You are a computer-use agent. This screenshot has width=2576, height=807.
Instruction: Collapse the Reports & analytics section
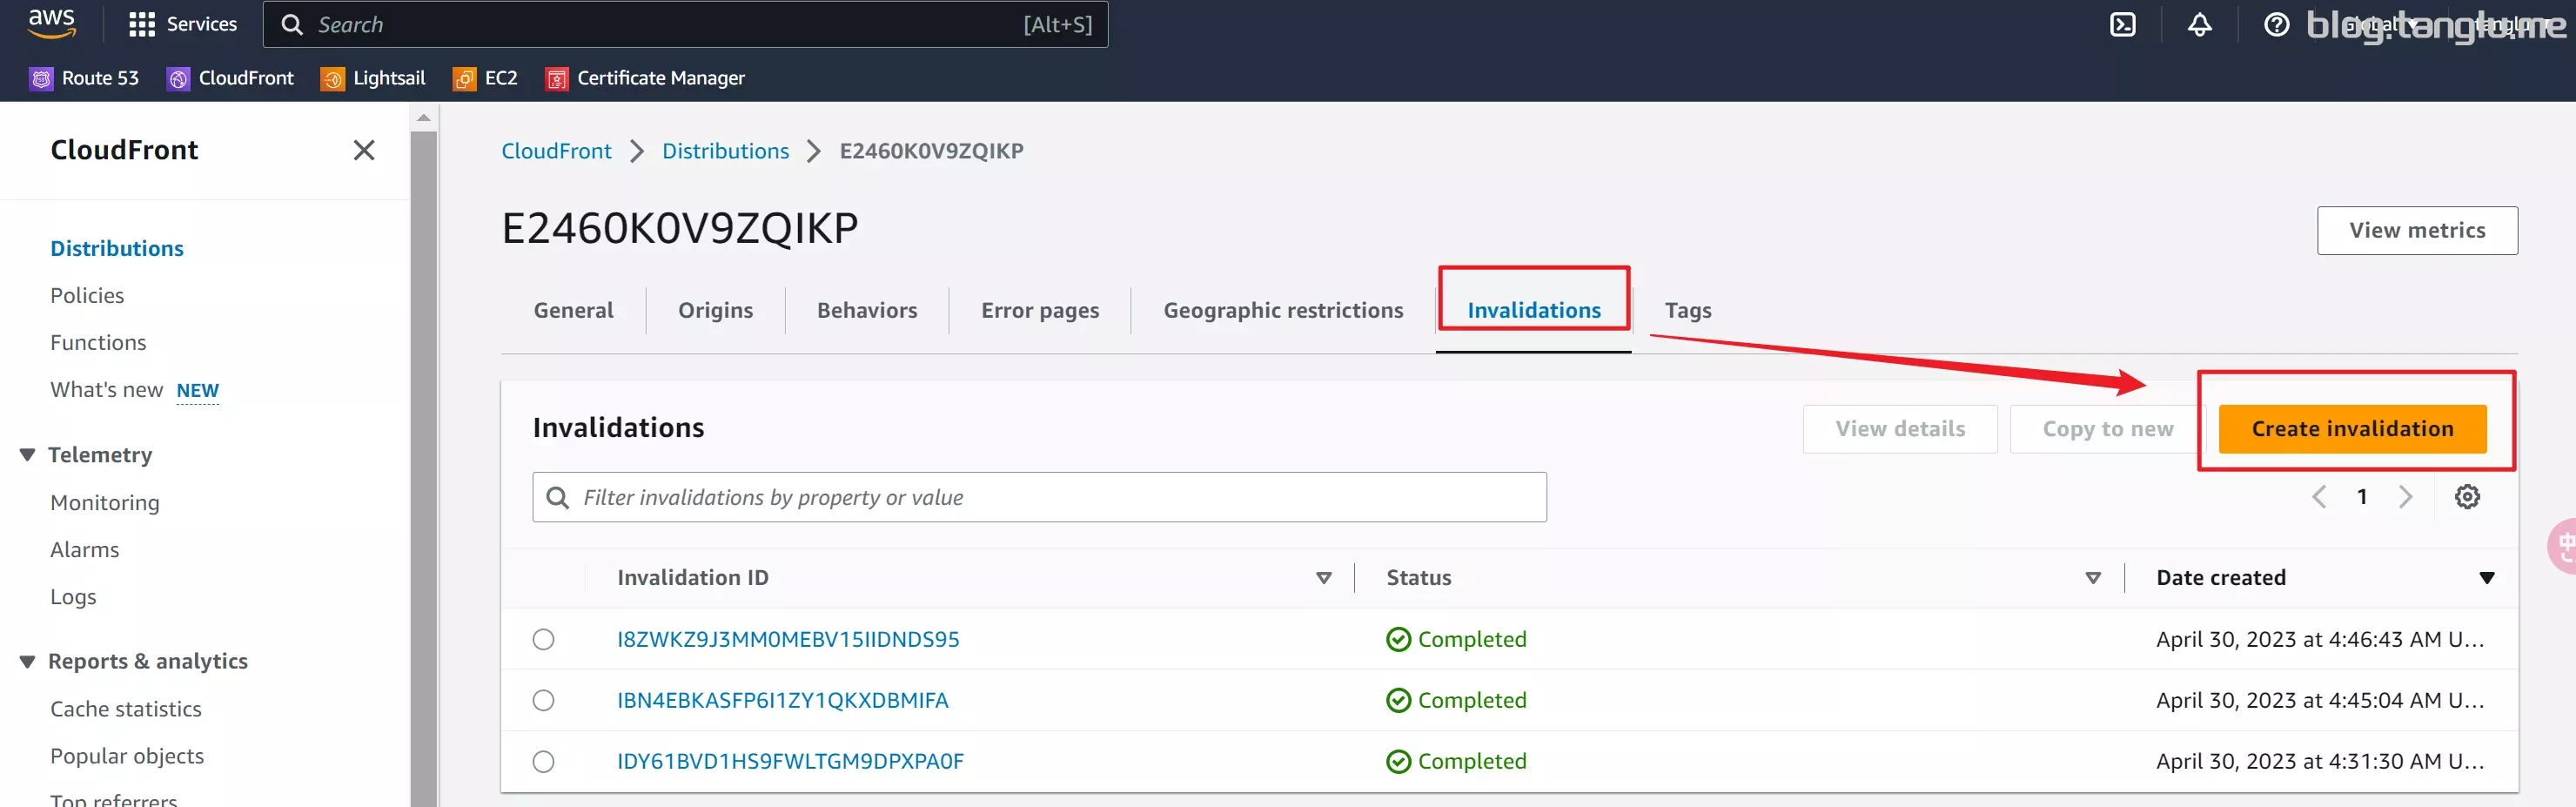click(27, 661)
